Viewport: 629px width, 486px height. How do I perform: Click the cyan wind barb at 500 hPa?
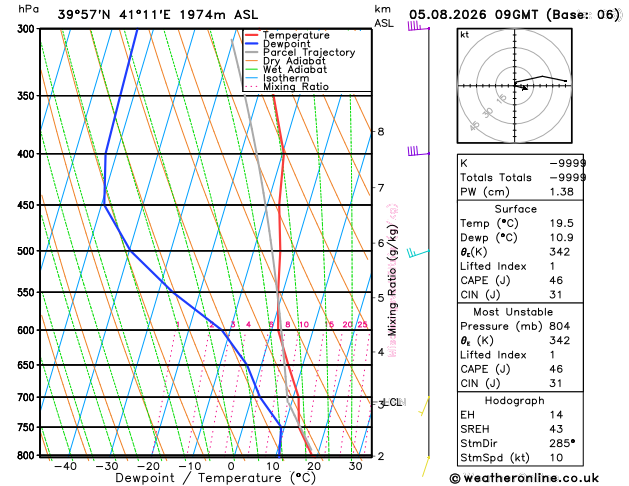point(418,253)
